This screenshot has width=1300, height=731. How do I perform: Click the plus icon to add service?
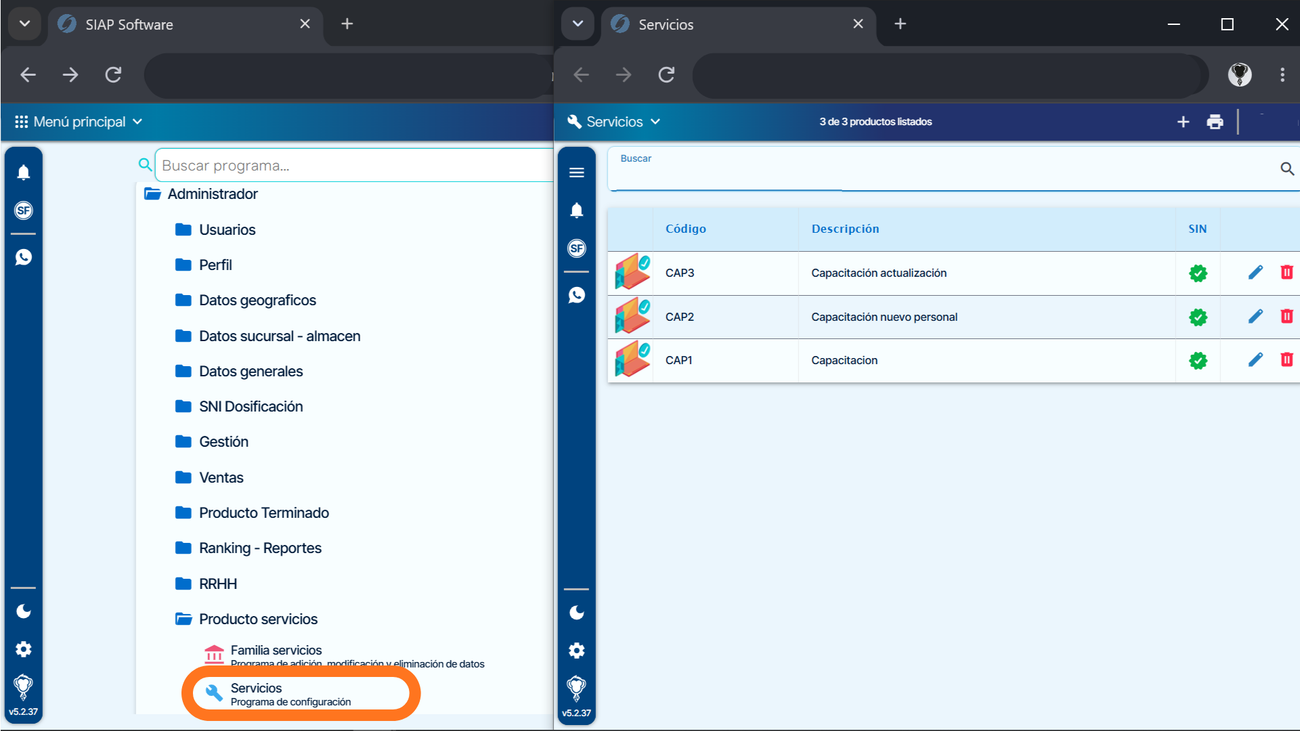click(1183, 122)
